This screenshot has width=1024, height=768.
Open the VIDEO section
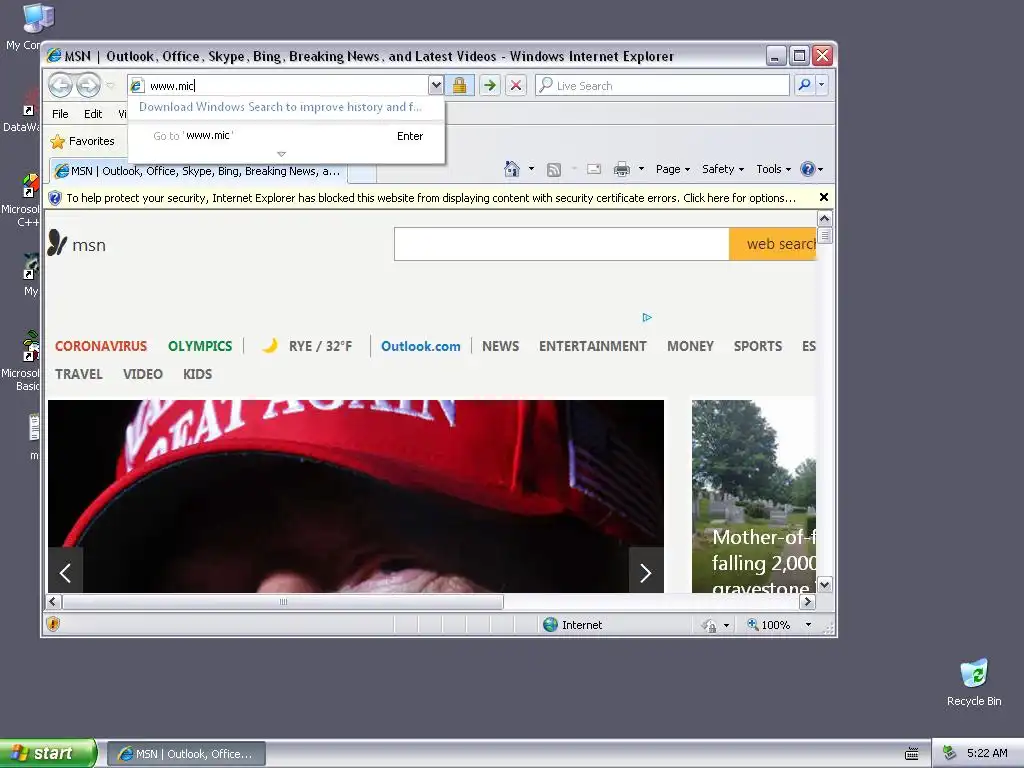click(x=142, y=374)
